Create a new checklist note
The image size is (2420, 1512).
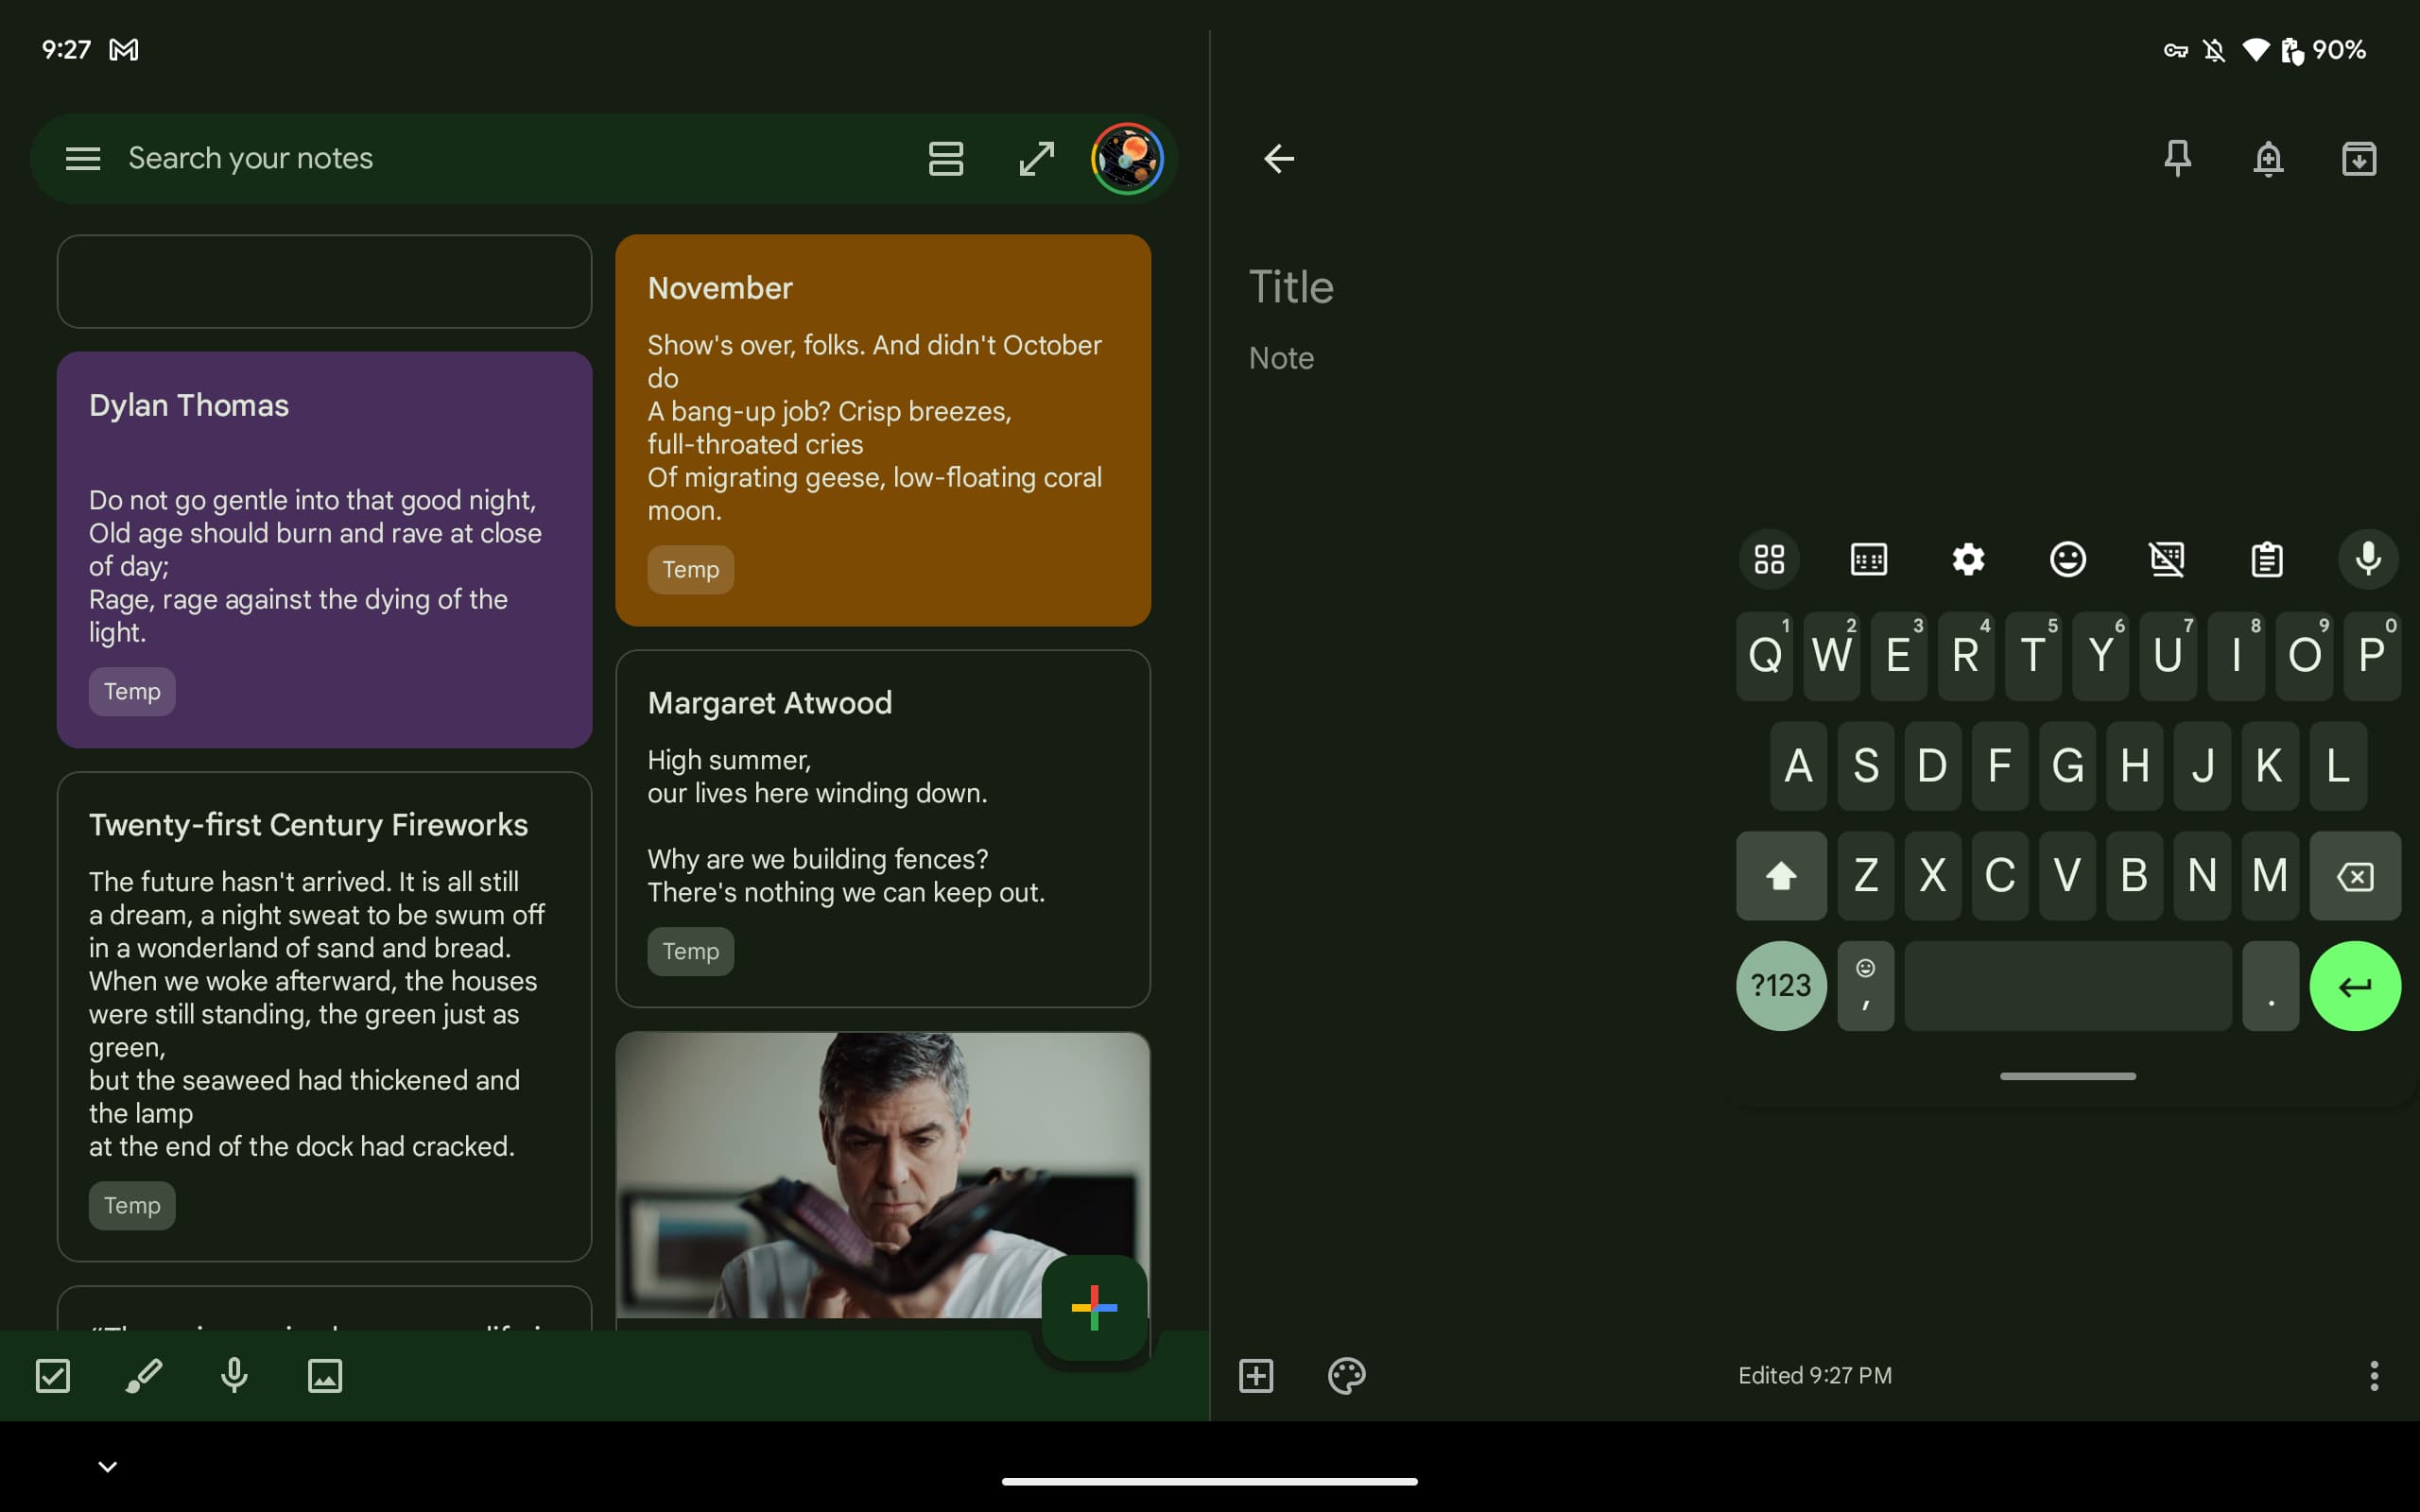click(53, 1375)
